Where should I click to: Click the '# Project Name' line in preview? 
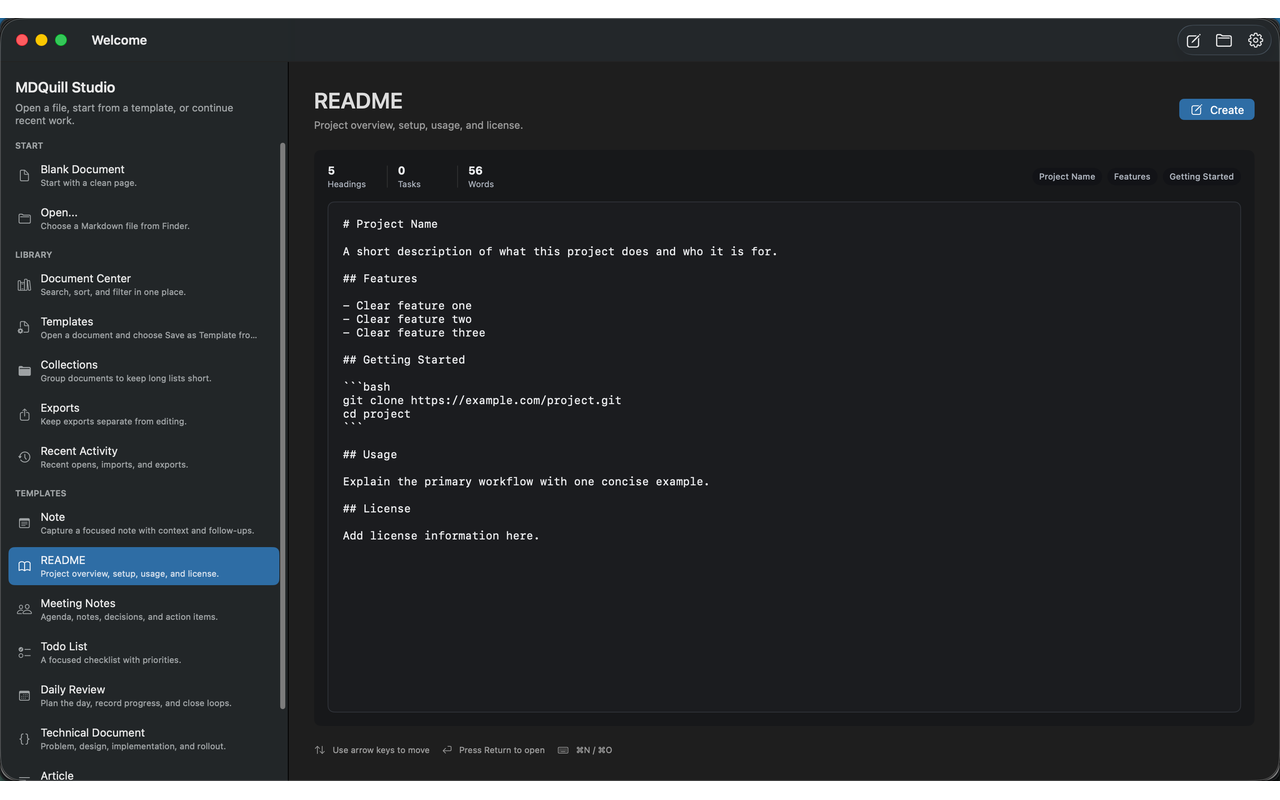390,224
